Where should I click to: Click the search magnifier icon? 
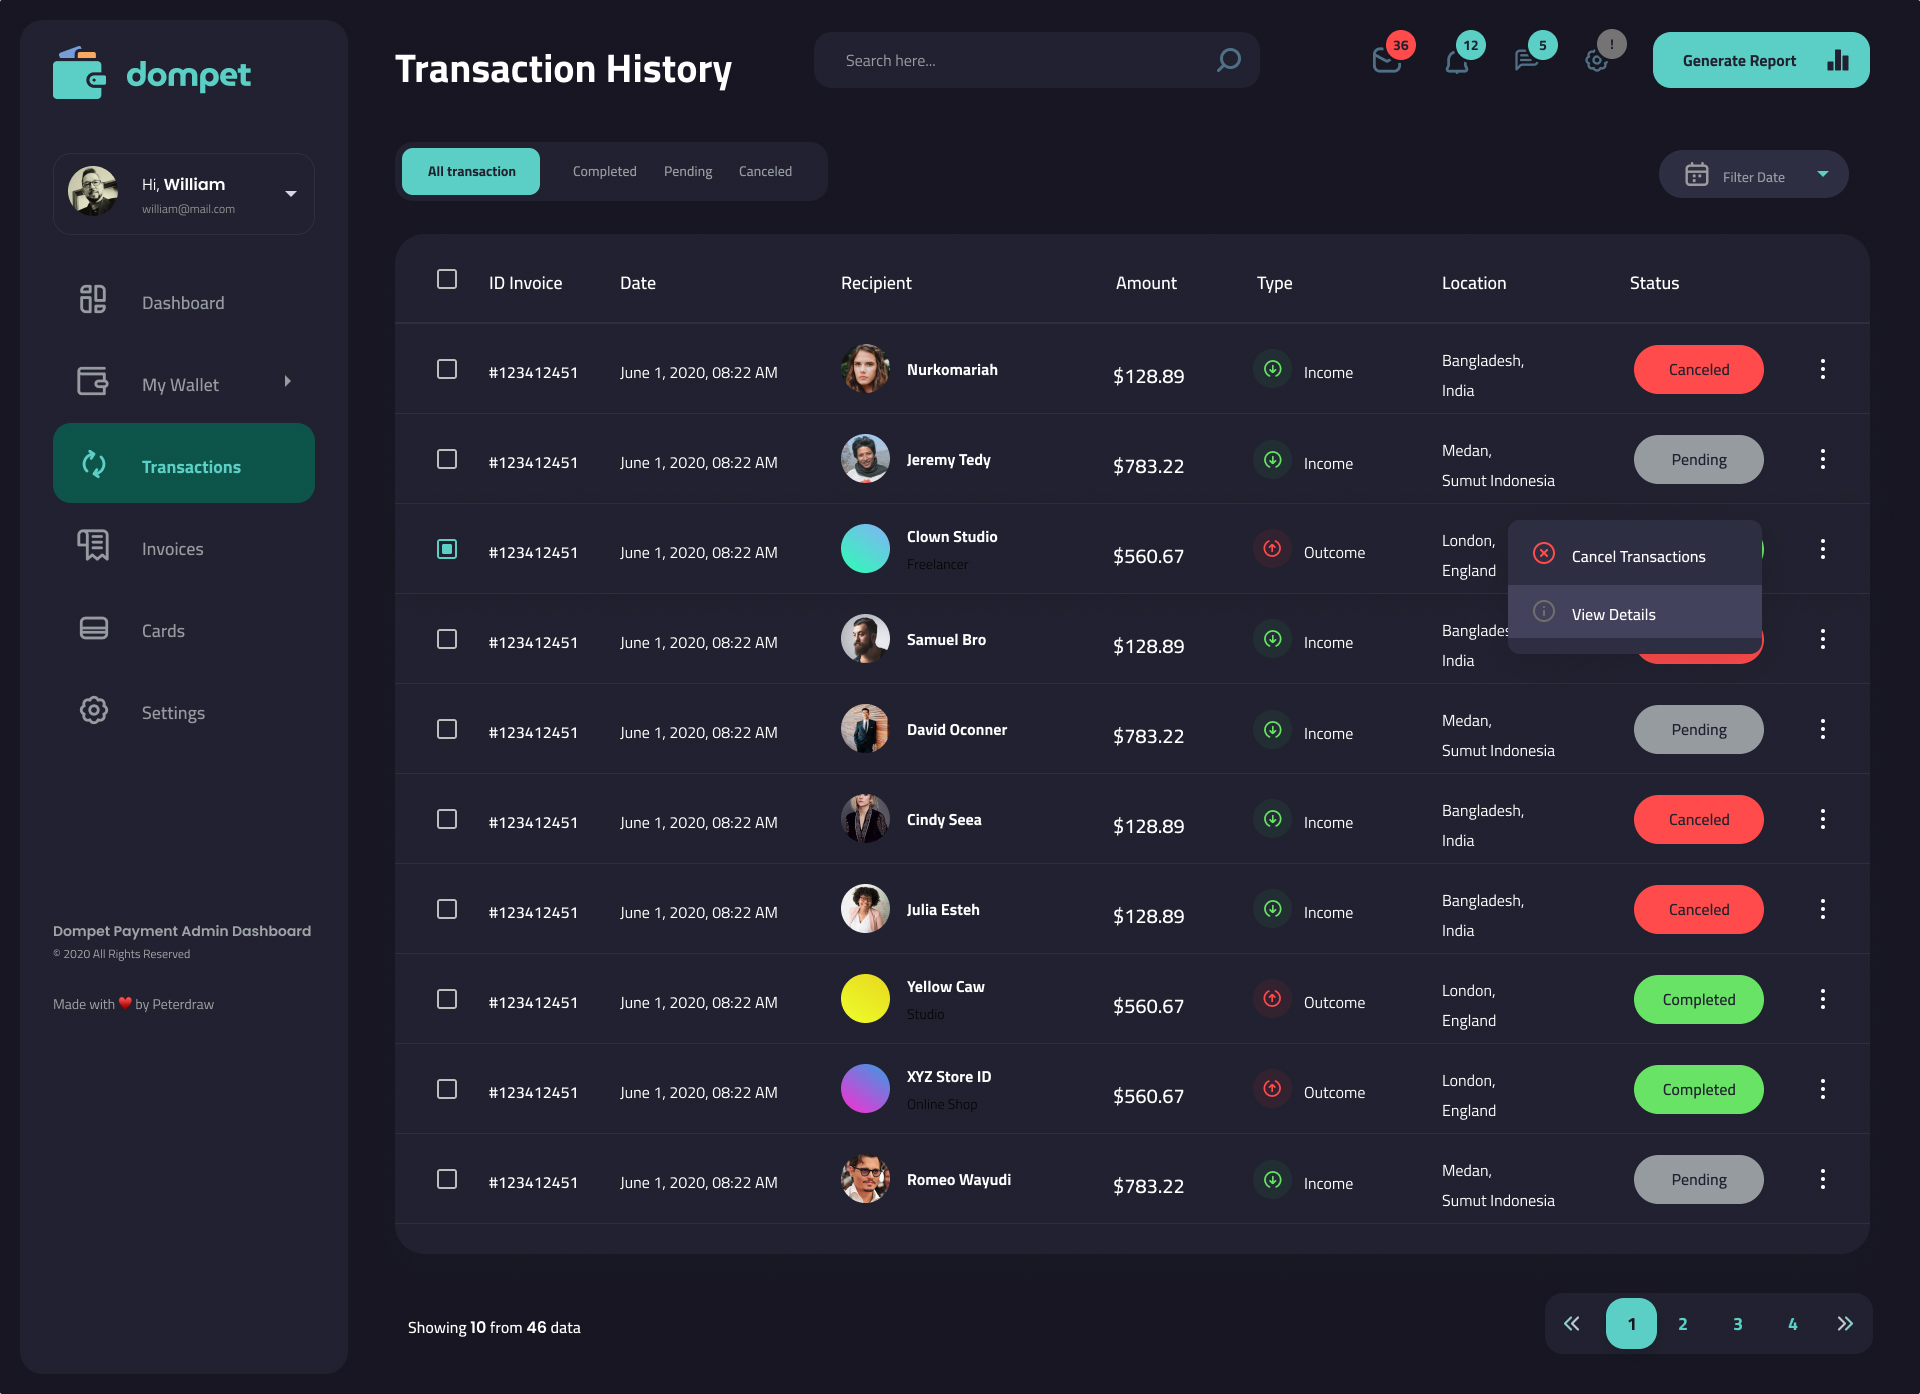[x=1228, y=60]
